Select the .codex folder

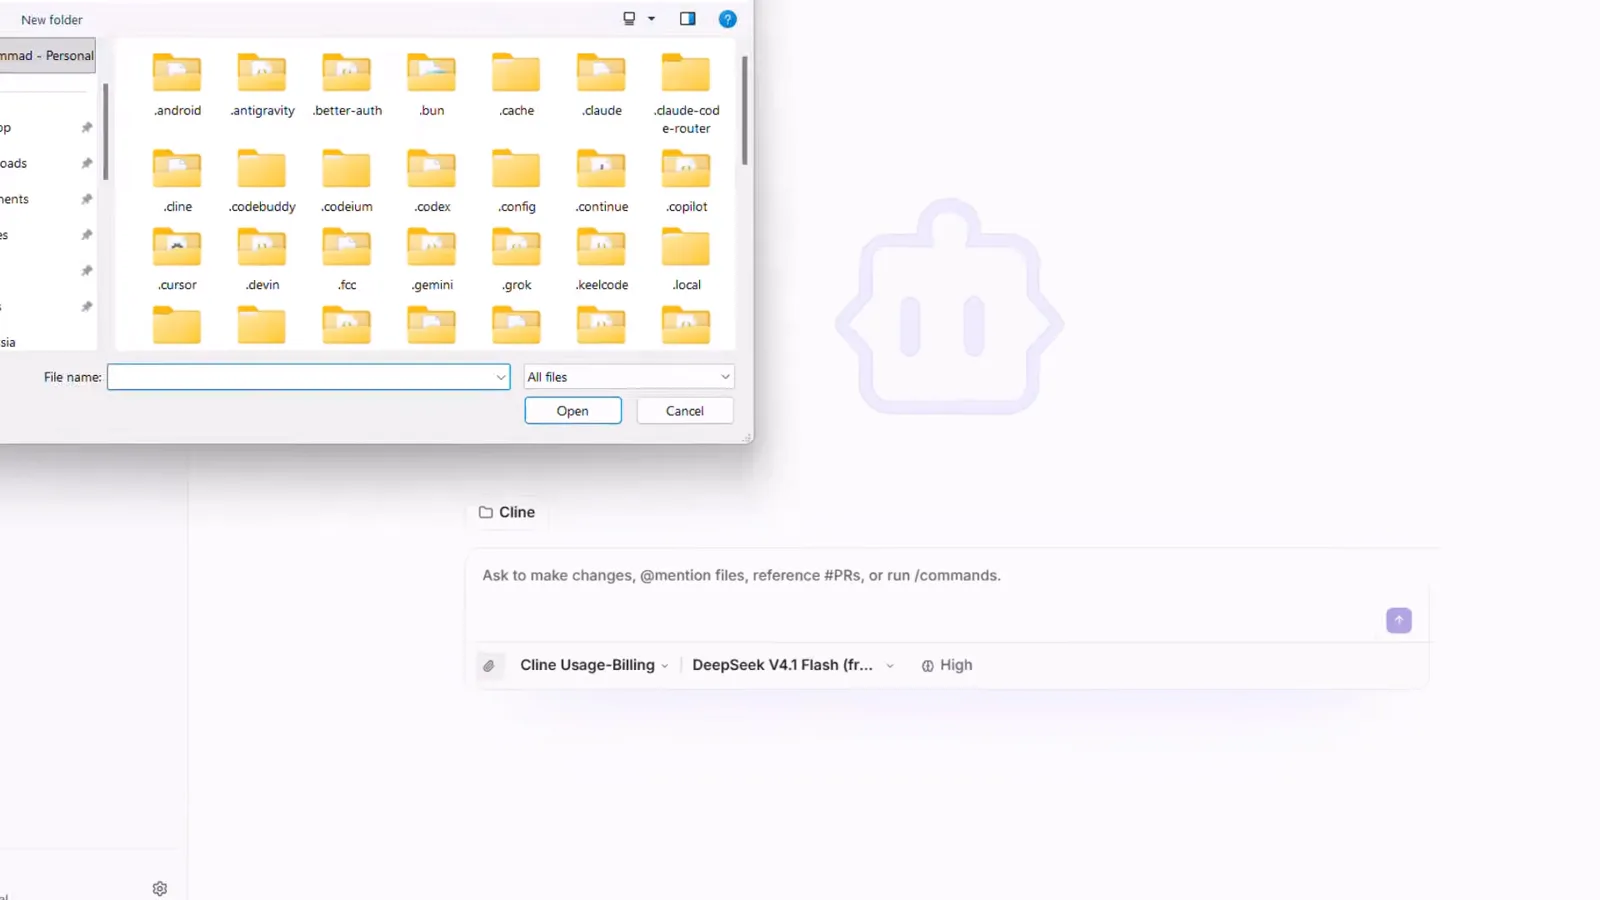point(432,181)
